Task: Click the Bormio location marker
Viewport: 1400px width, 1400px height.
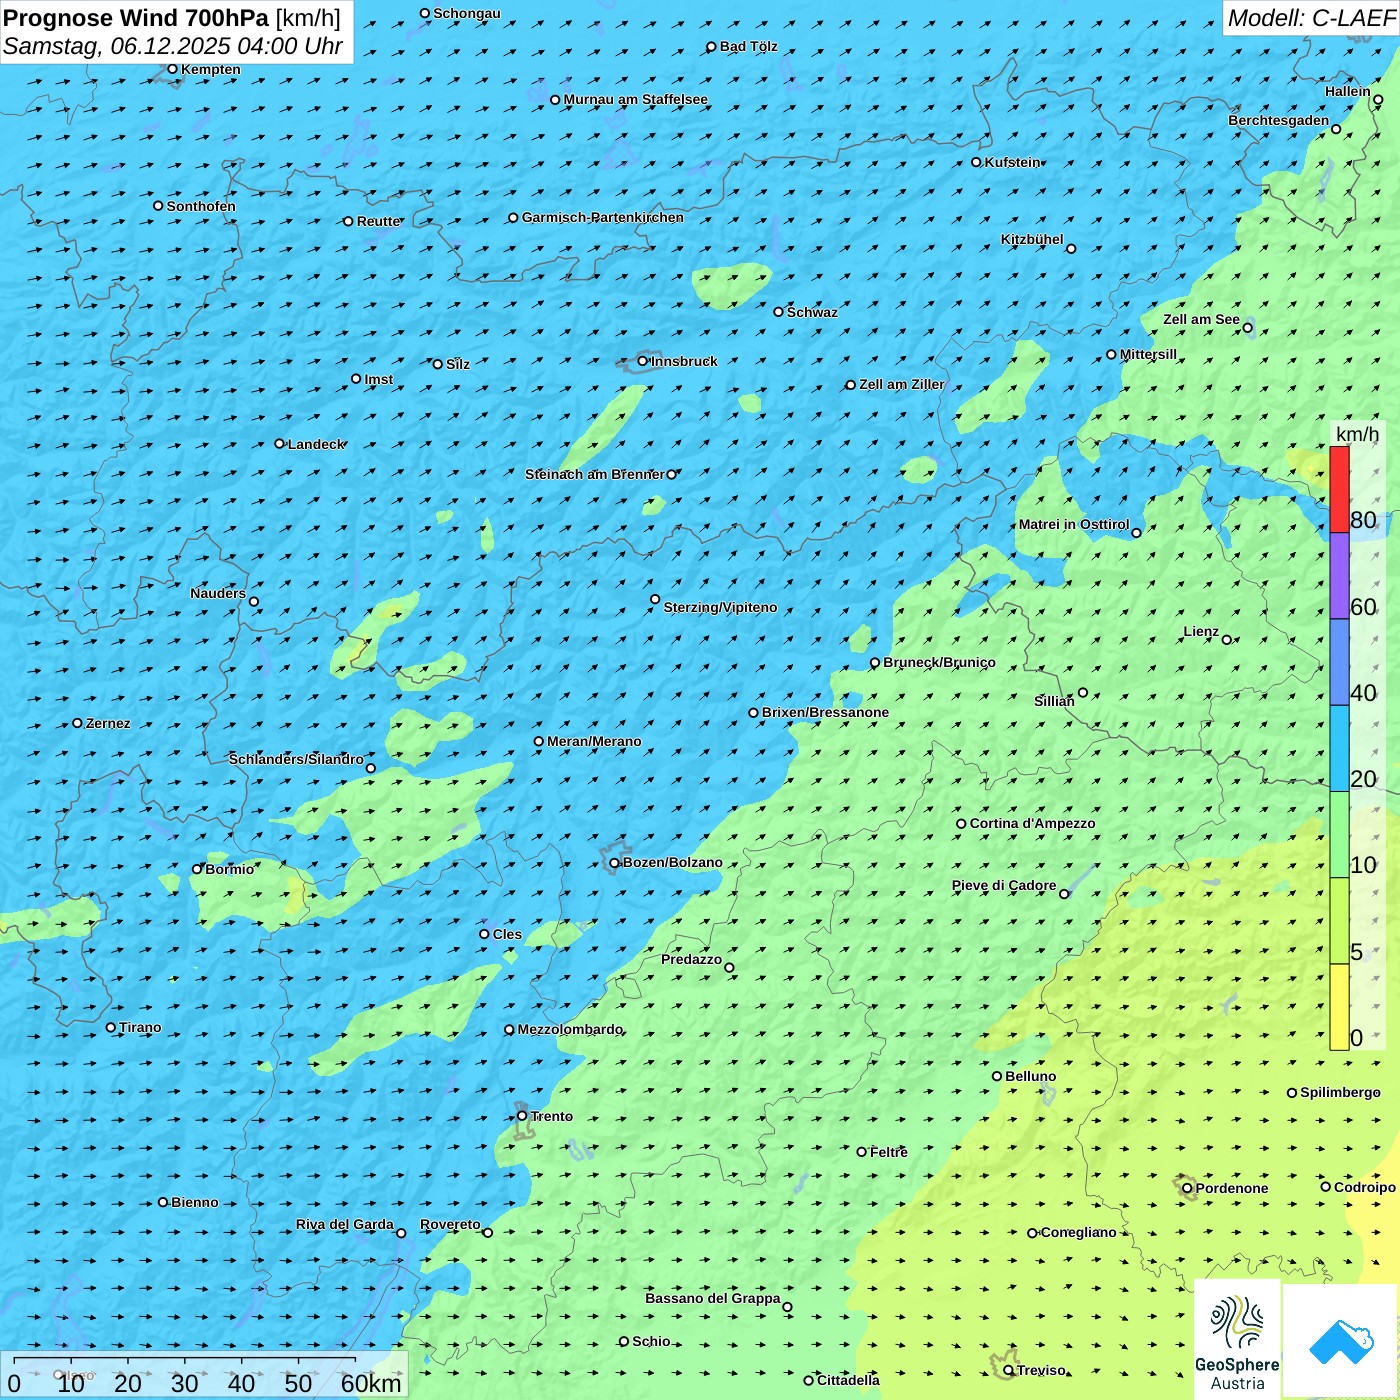Action: click(197, 869)
